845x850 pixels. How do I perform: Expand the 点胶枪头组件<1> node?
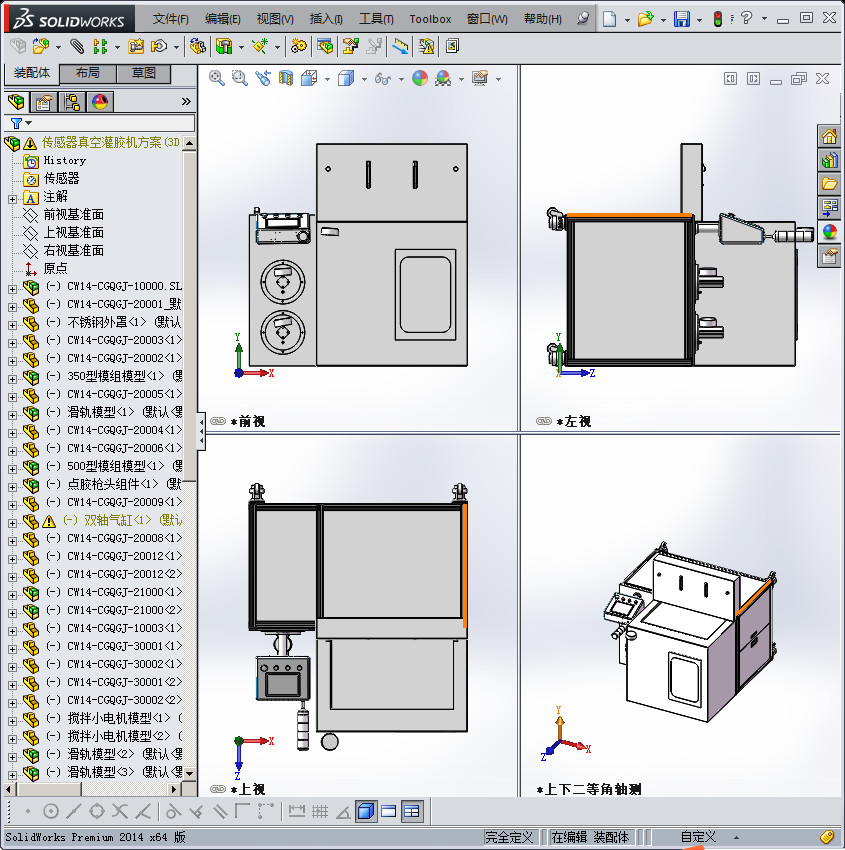[x=12, y=487]
